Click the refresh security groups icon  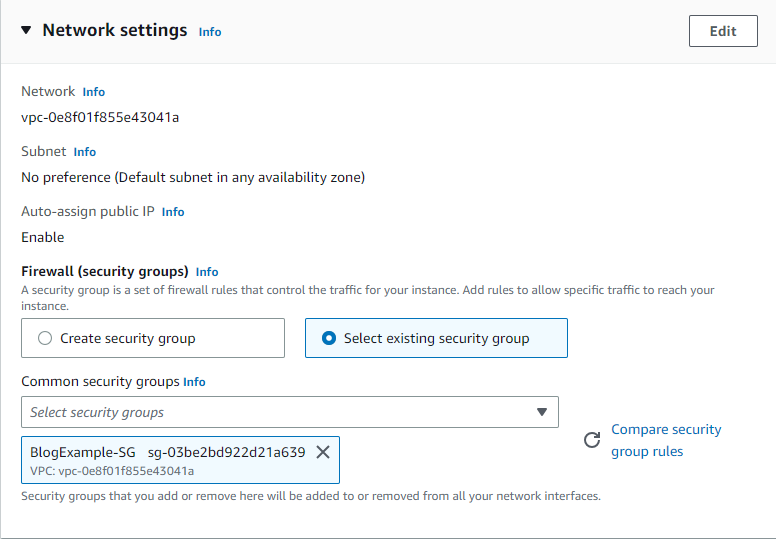(x=592, y=440)
